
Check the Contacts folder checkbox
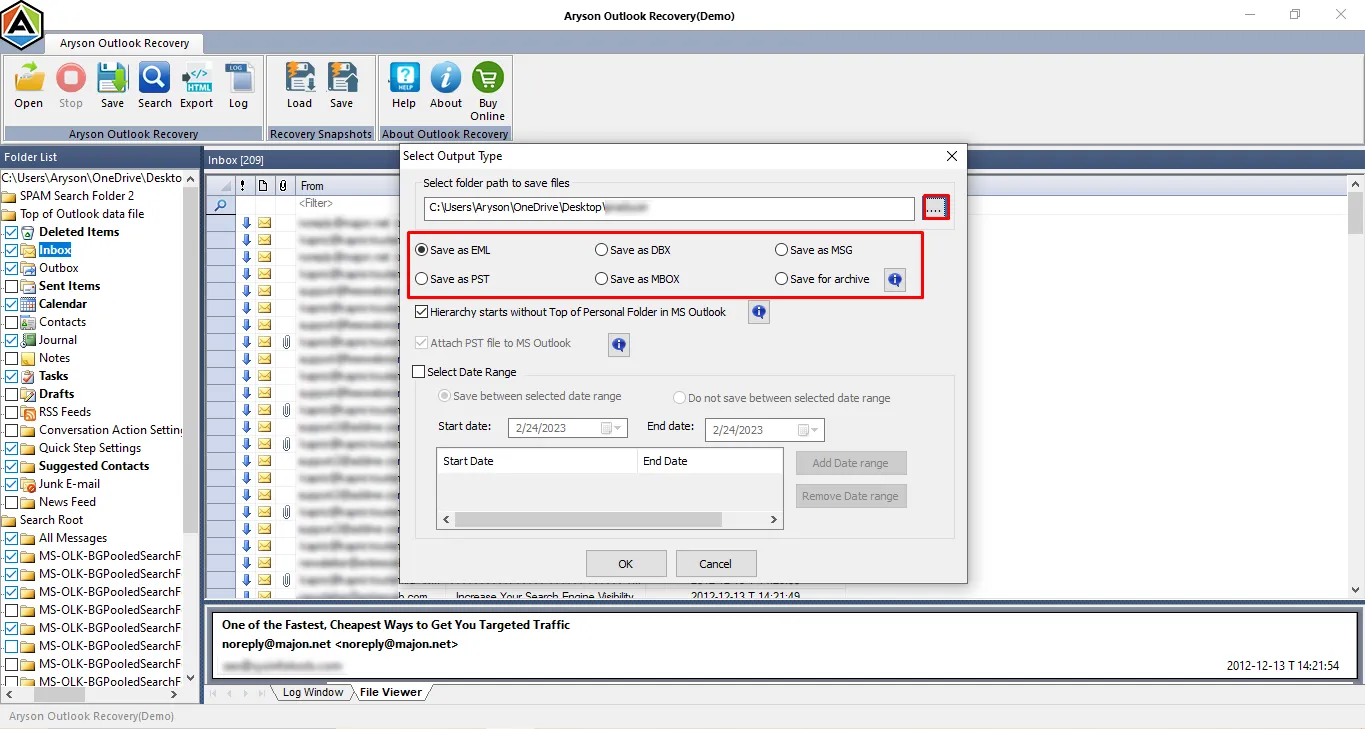coord(11,322)
